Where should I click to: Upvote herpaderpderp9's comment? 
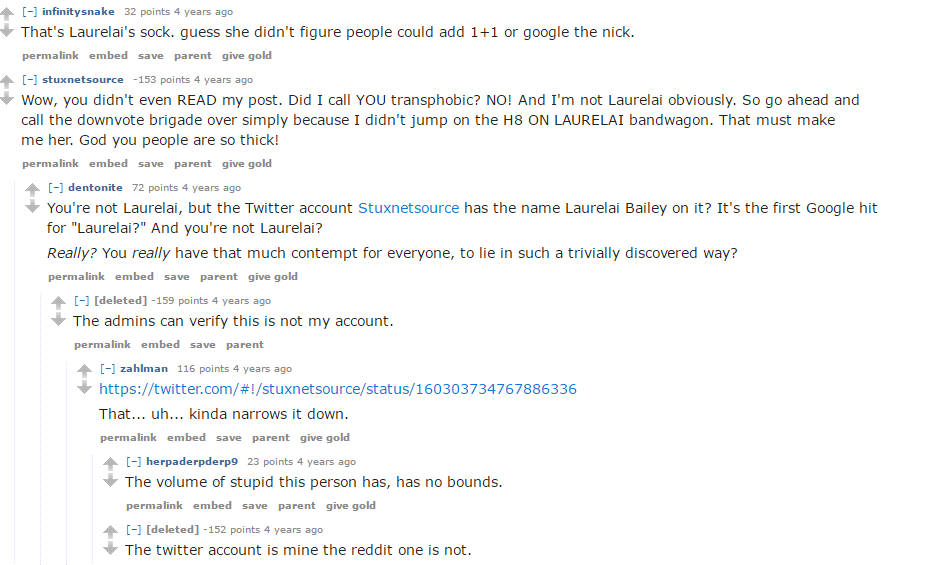click(x=110, y=464)
